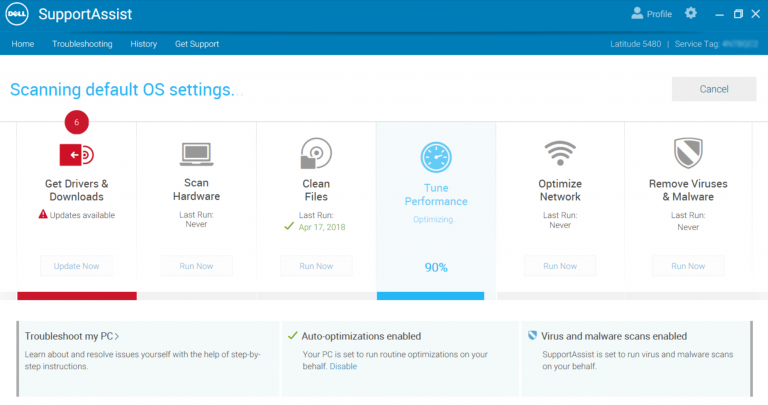Click the Tune Performance gauge icon

436,157
